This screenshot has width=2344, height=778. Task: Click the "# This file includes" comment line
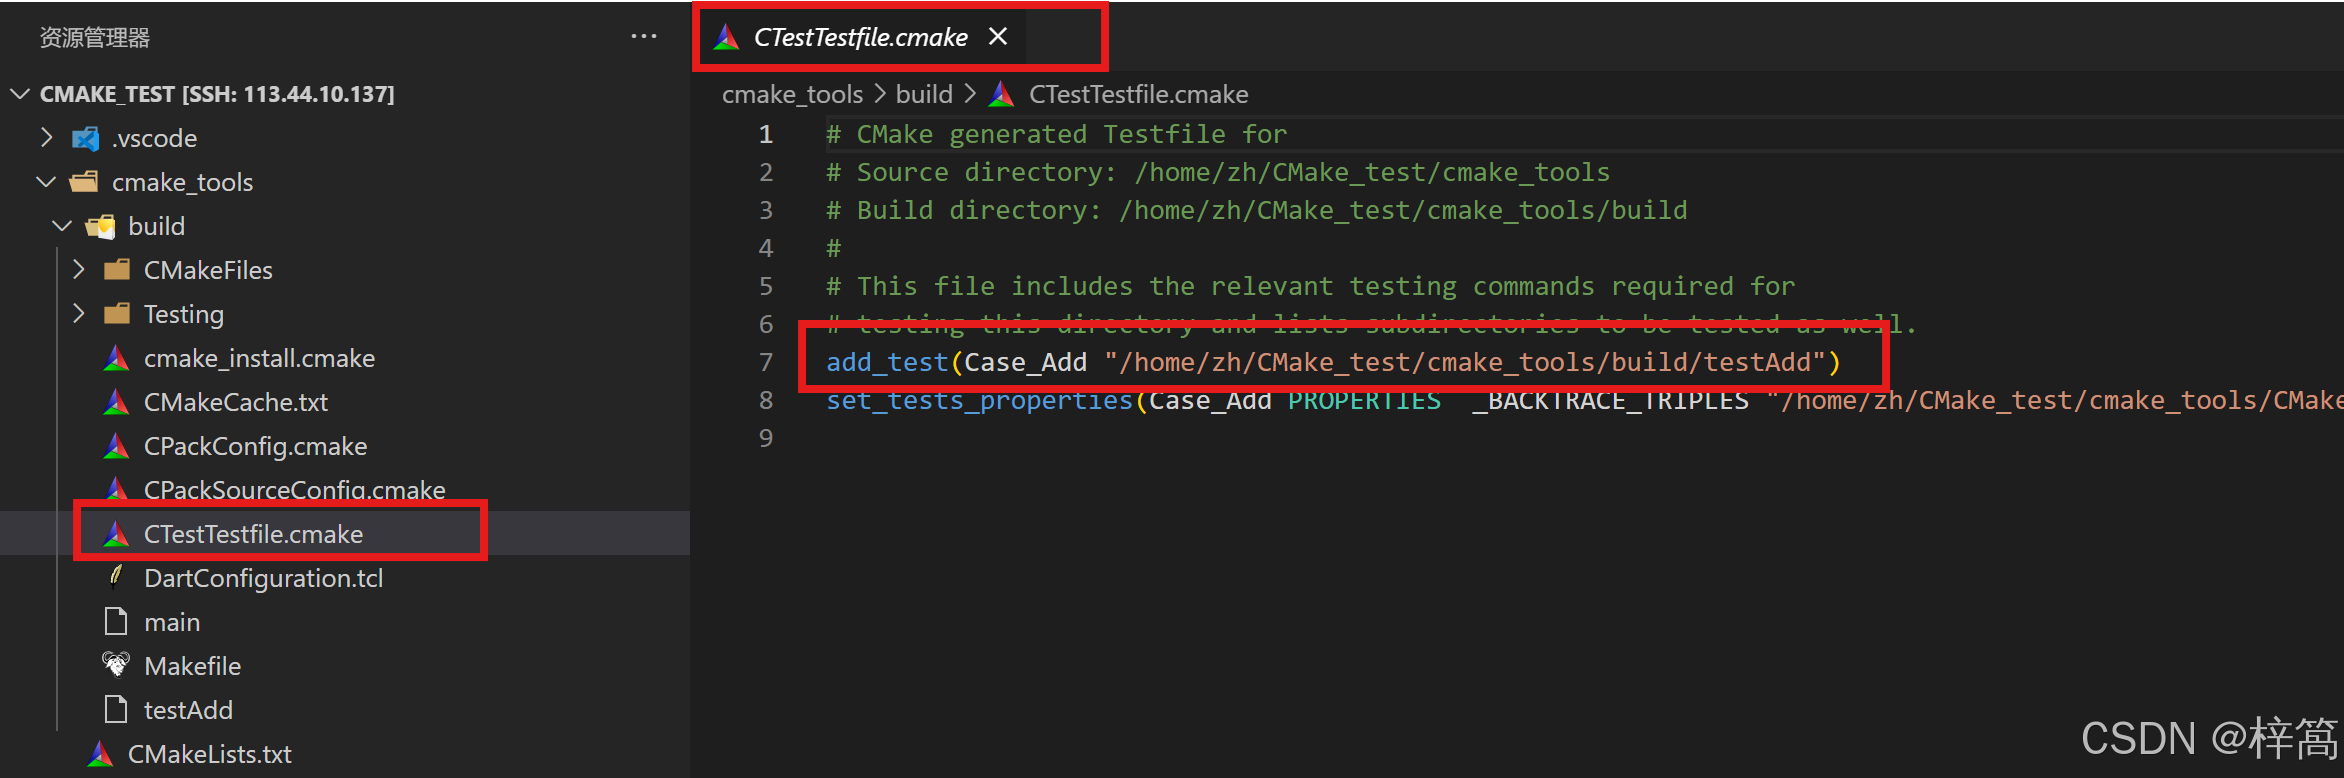[1310, 286]
